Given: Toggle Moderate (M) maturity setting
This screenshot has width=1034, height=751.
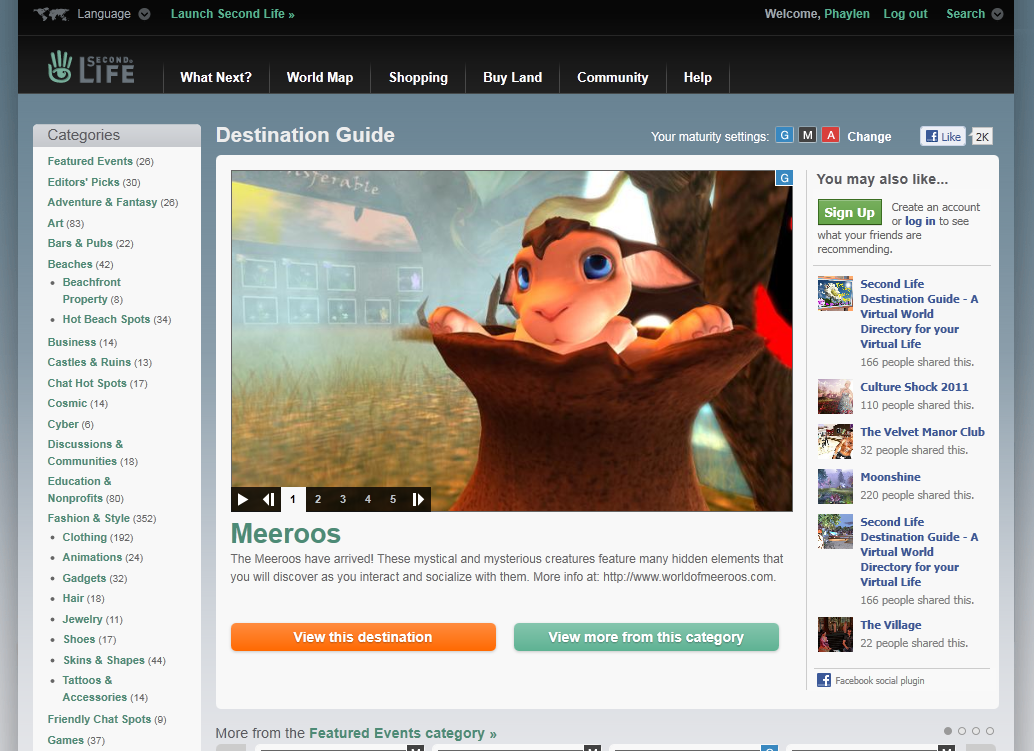Looking at the screenshot, I should click(x=808, y=135).
